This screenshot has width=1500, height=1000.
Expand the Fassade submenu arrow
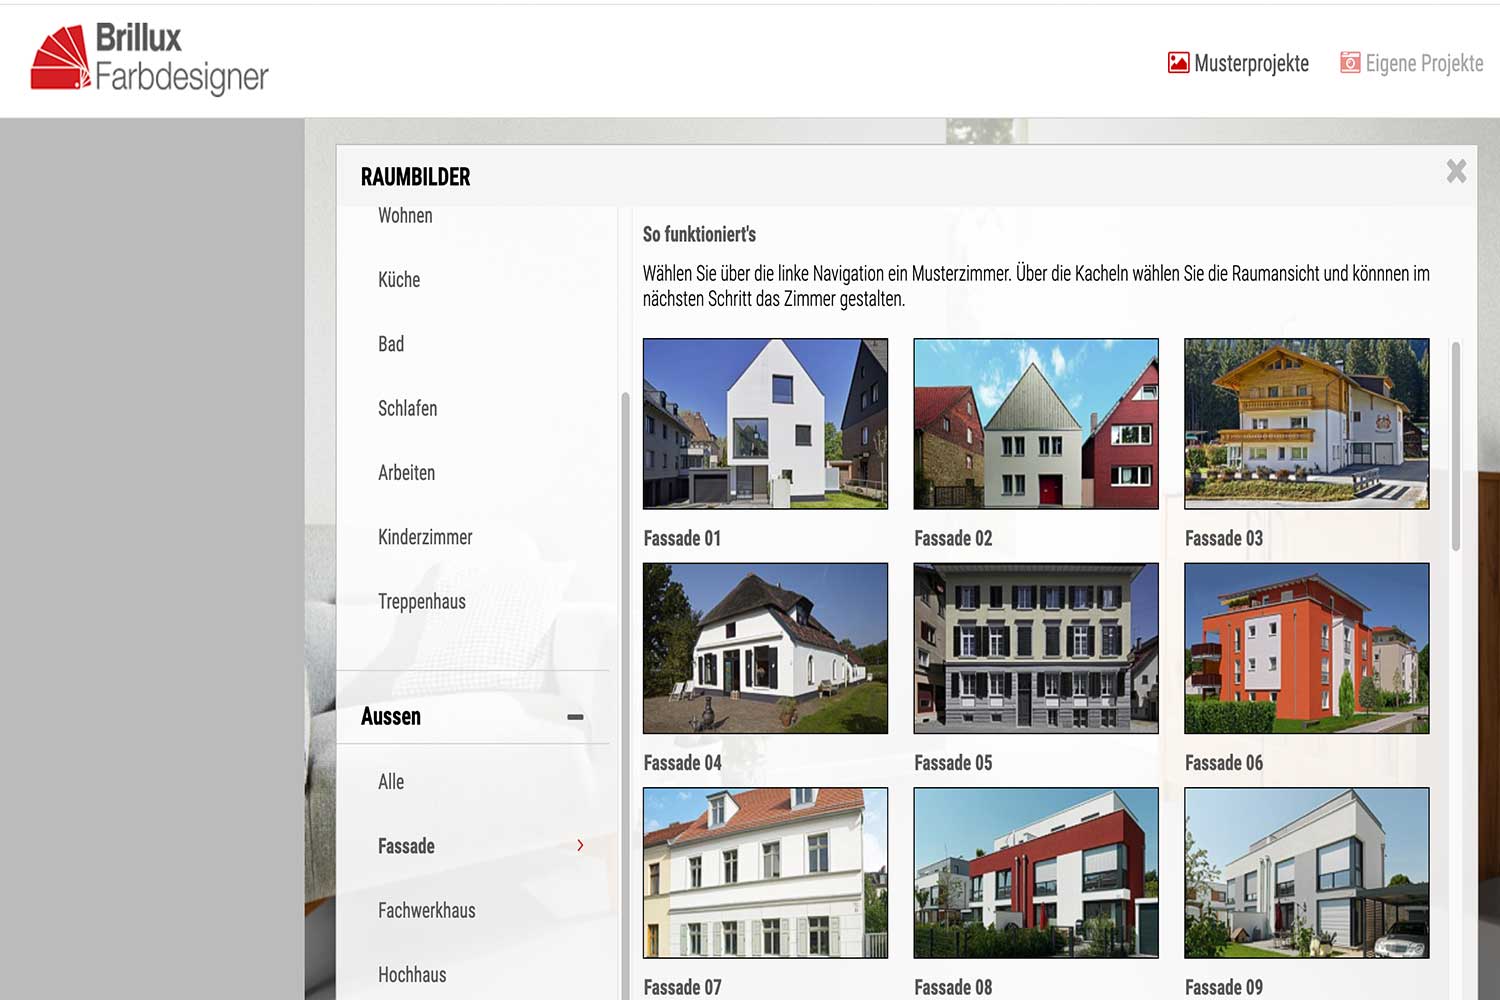(x=580, y=846)
